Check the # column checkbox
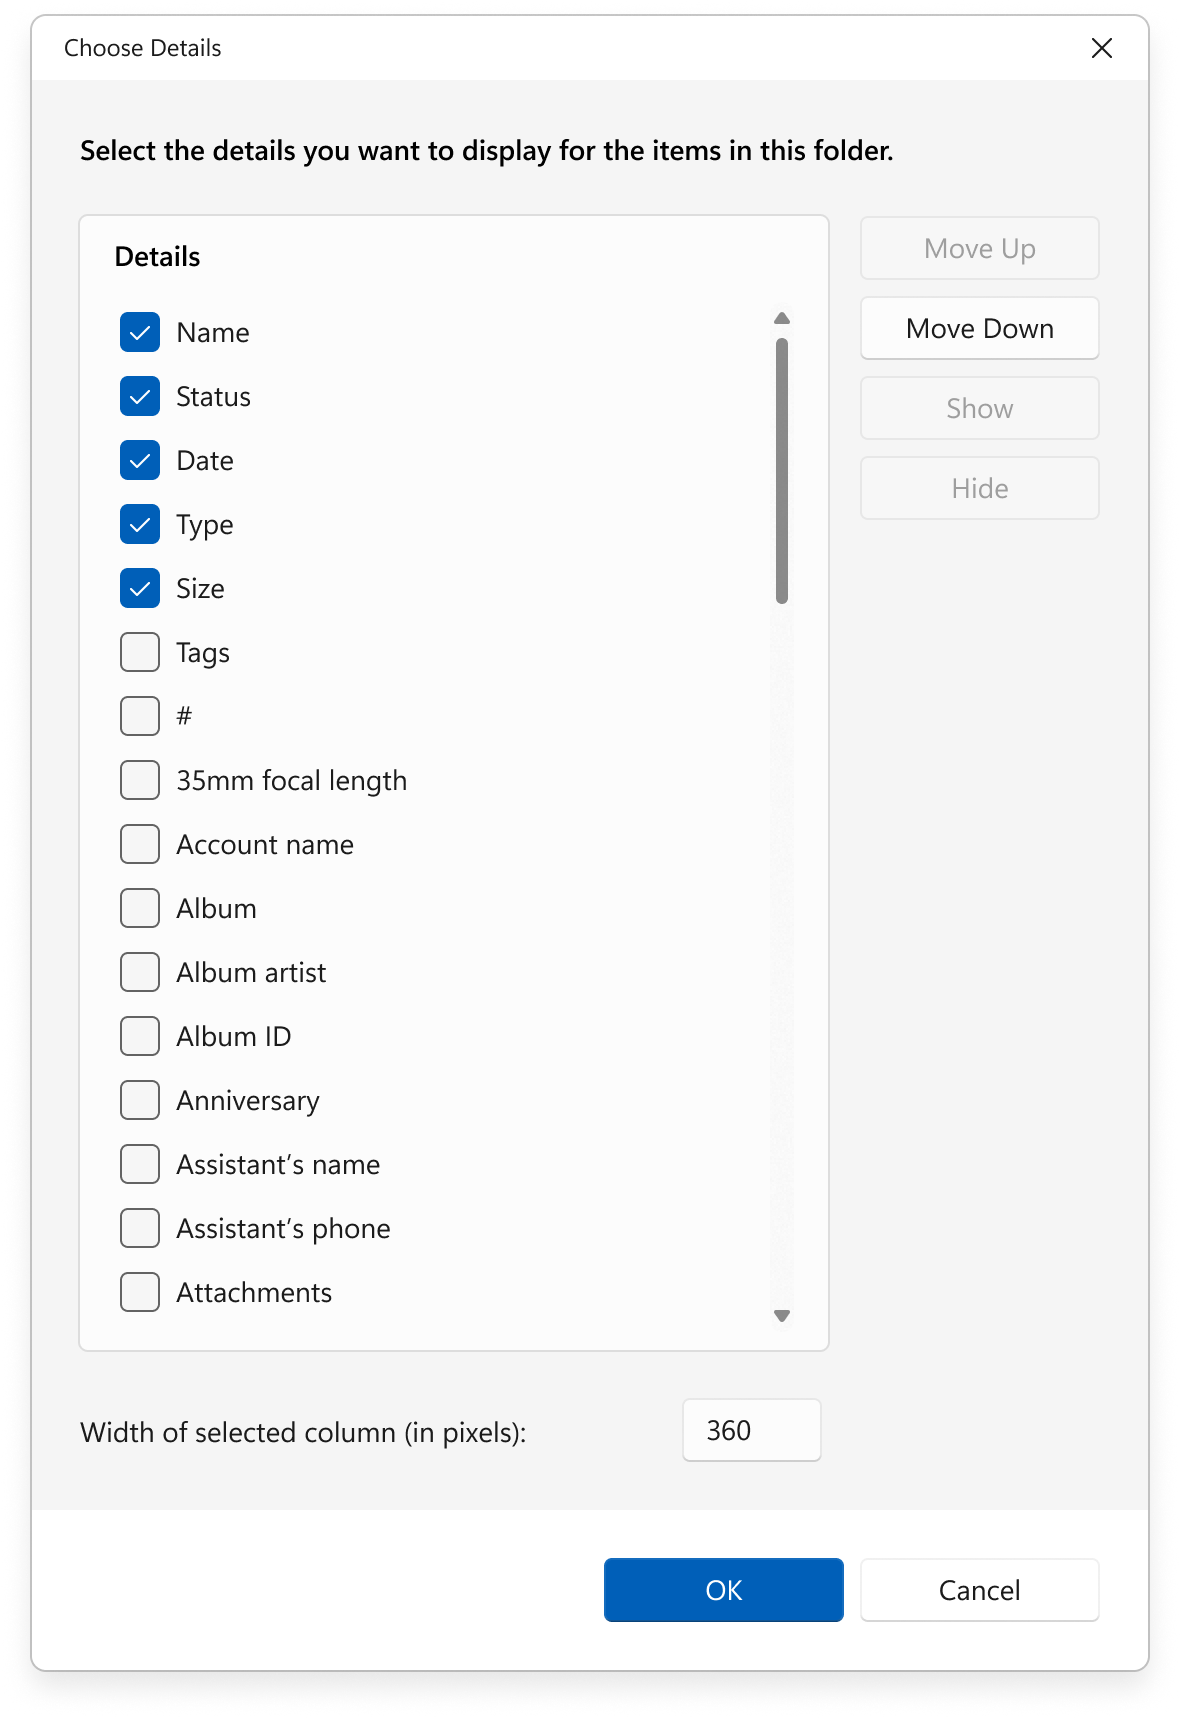1180x1718 pixels. 139,716
